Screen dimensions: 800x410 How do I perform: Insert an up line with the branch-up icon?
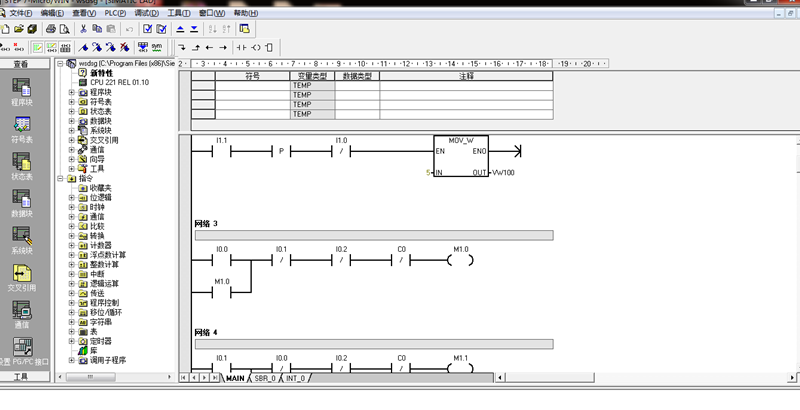click(195, 47)
